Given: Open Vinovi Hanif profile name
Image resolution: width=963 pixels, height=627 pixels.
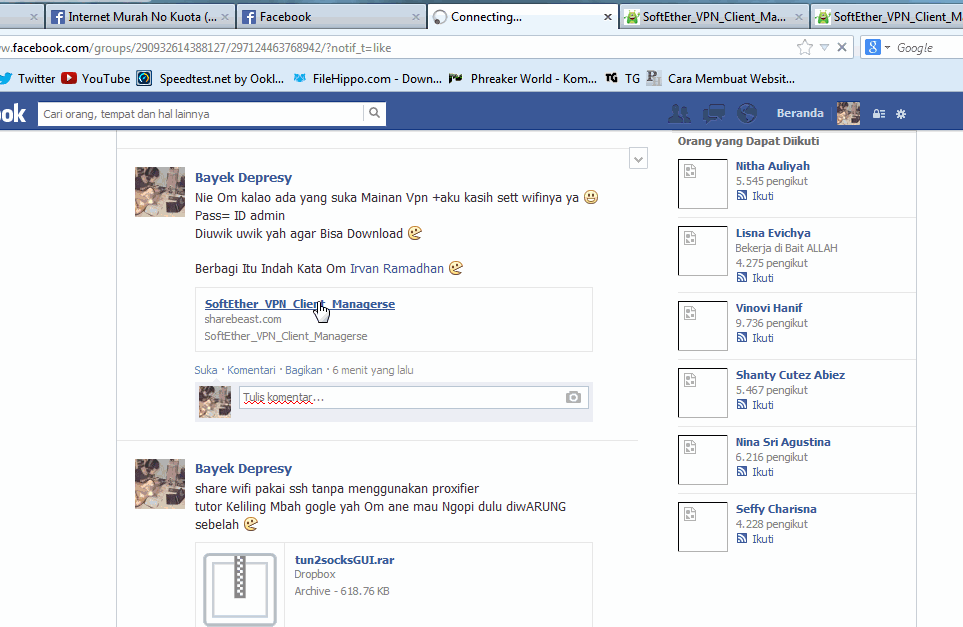Looking at the screenshot, I should [x=769, y=308].
